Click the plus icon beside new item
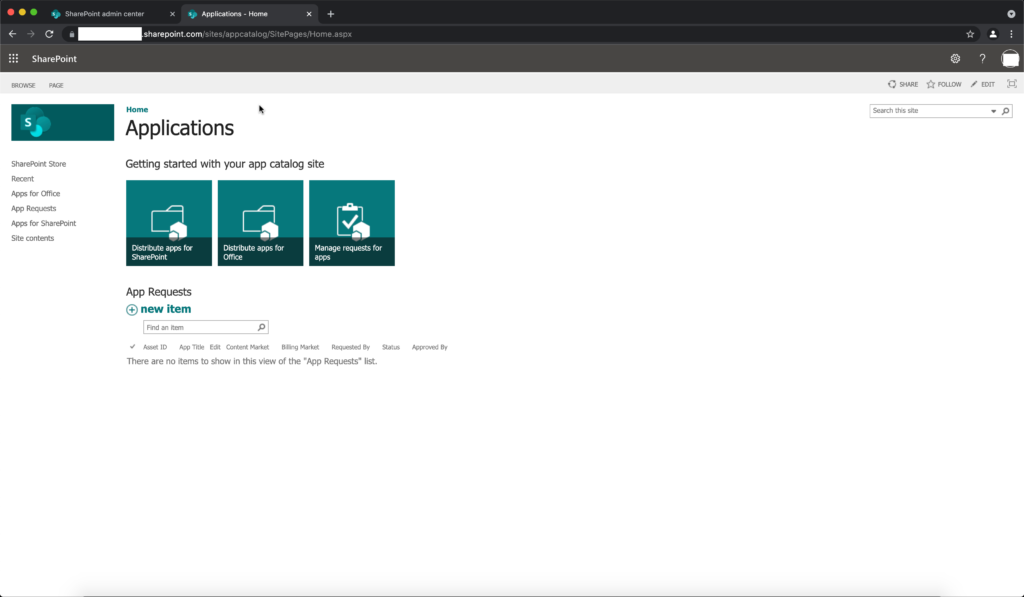1024x597 pixels. [132, 310]
